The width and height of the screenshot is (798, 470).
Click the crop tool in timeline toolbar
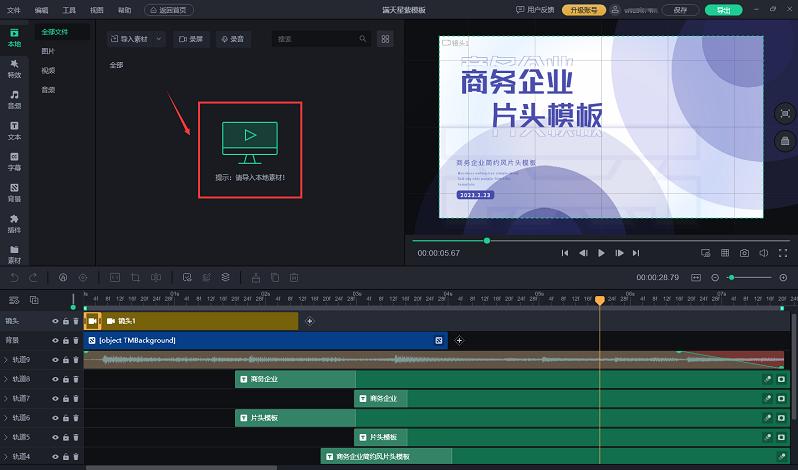(135, 278)
